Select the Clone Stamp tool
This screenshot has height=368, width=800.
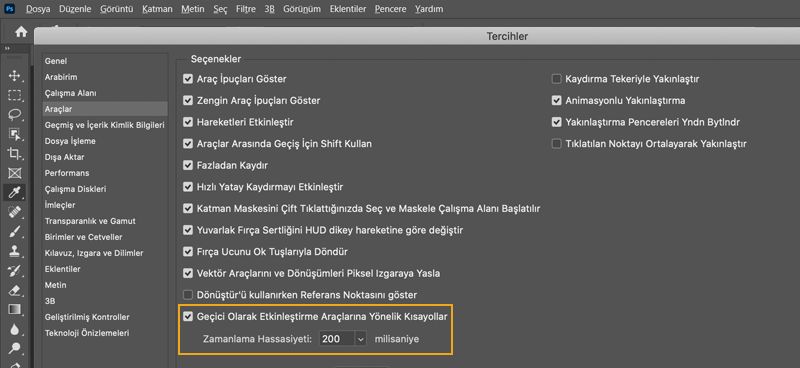(14, 251)
